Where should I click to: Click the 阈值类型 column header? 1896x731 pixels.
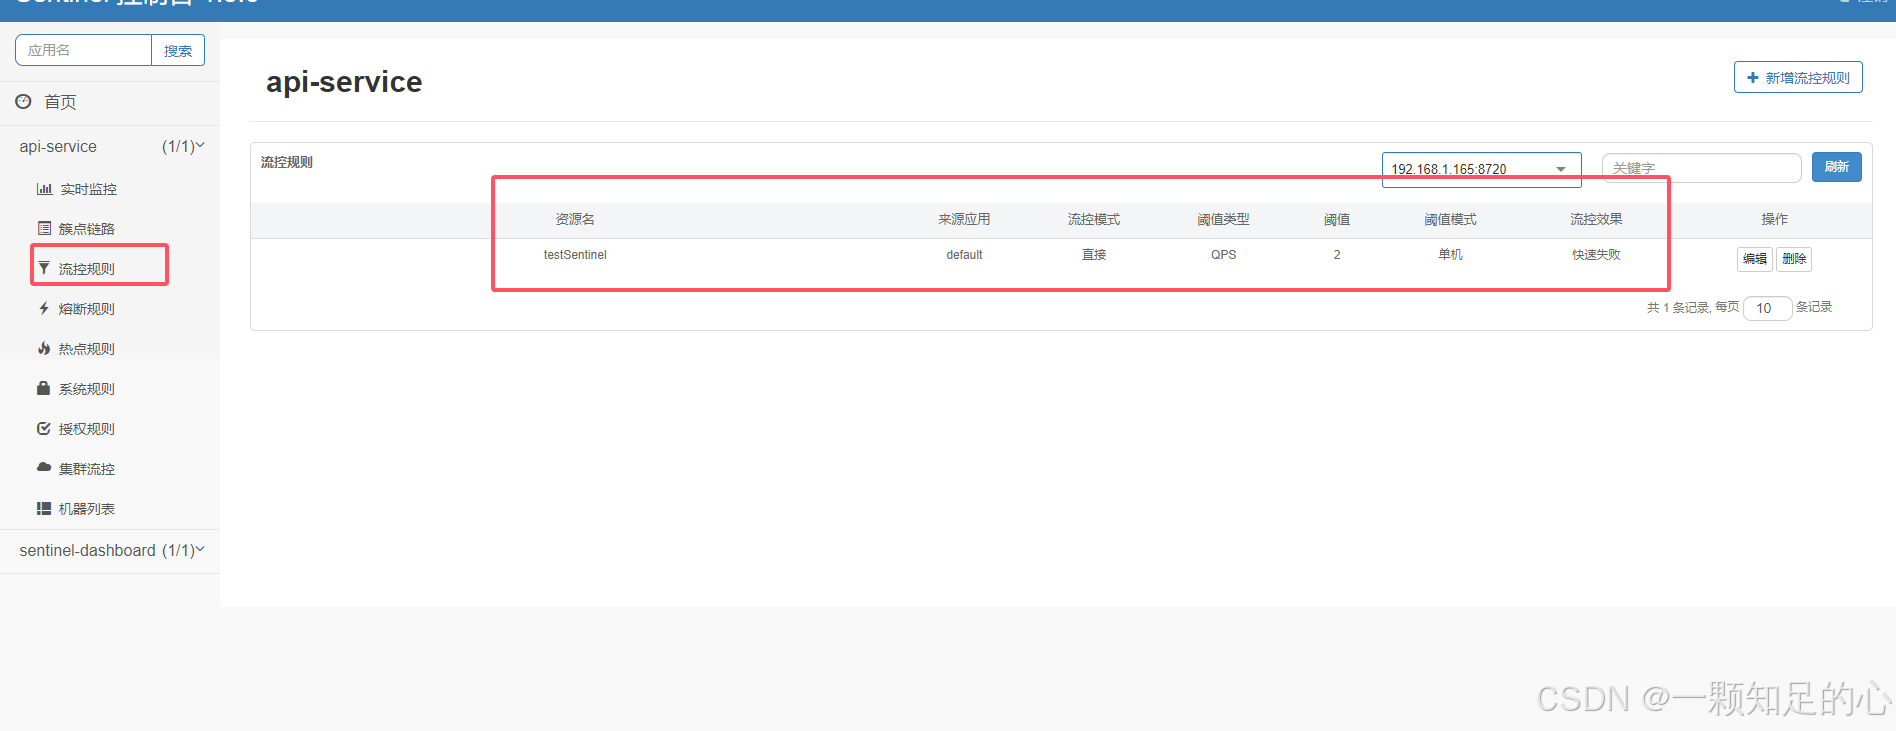click(1223, 219)
